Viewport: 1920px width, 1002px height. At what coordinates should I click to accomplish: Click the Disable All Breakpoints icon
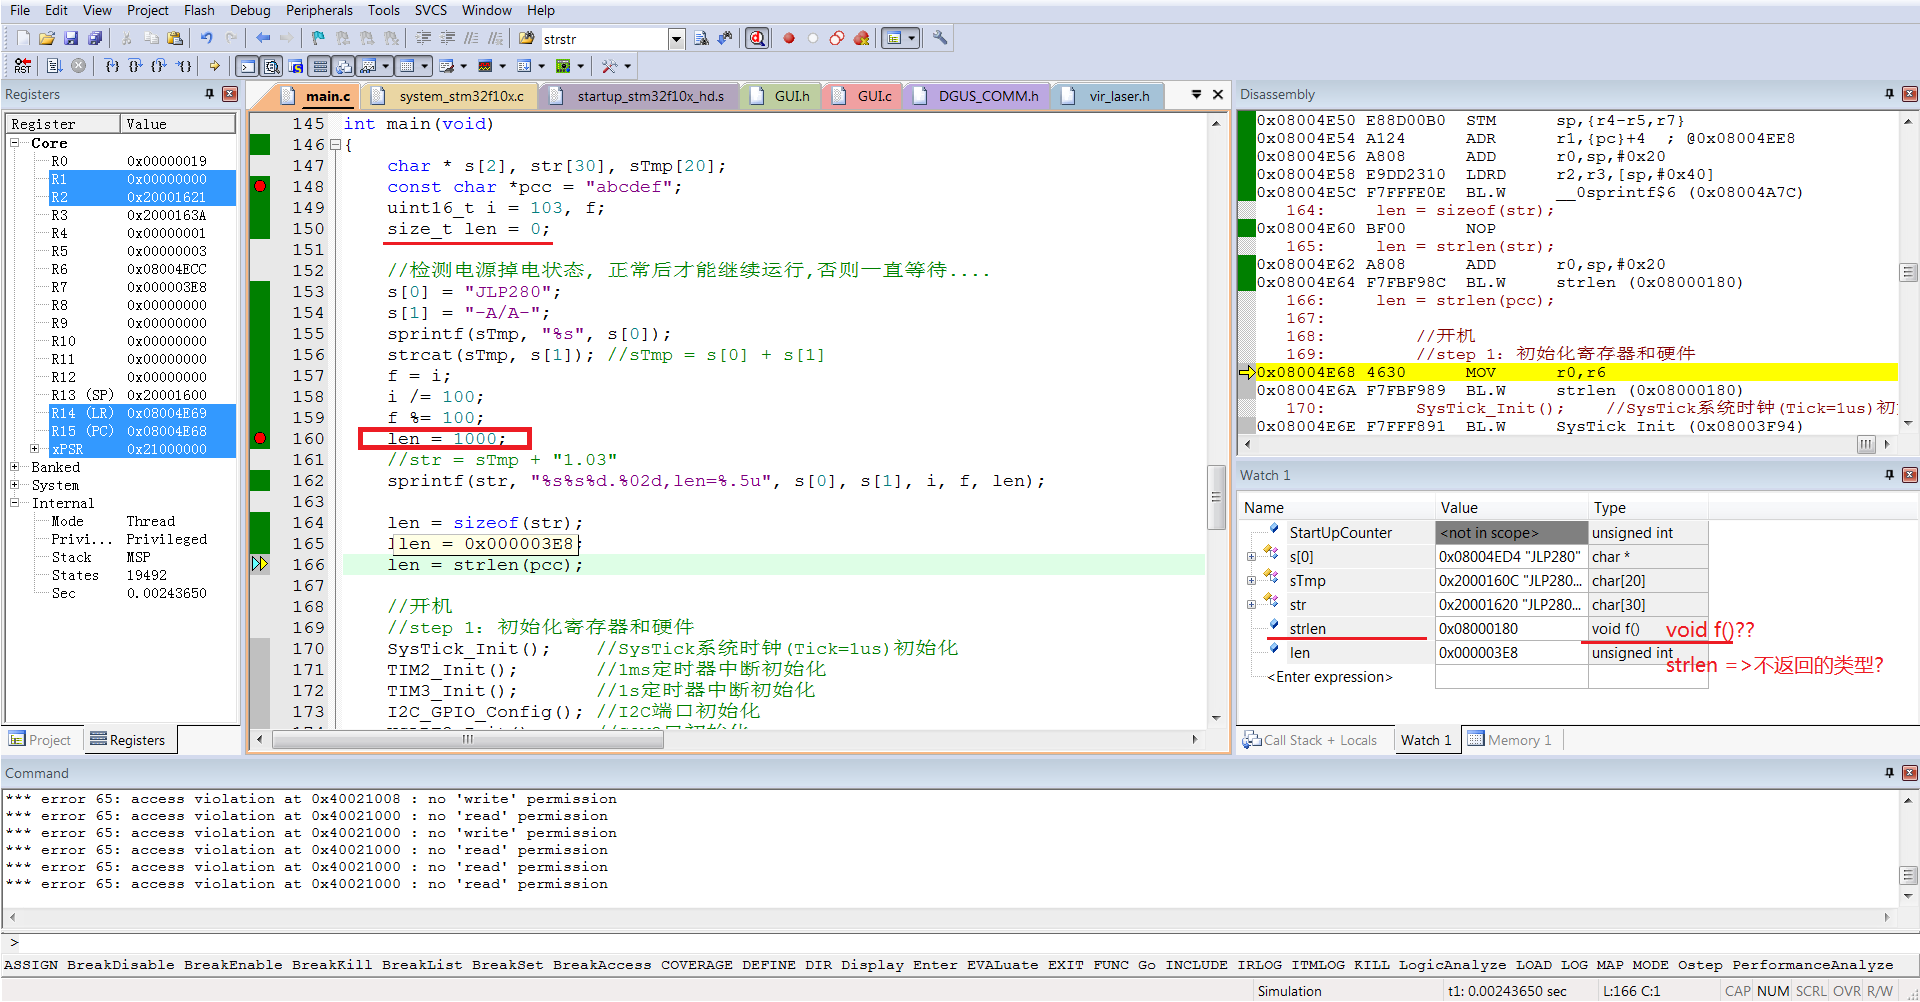[837, 38]
